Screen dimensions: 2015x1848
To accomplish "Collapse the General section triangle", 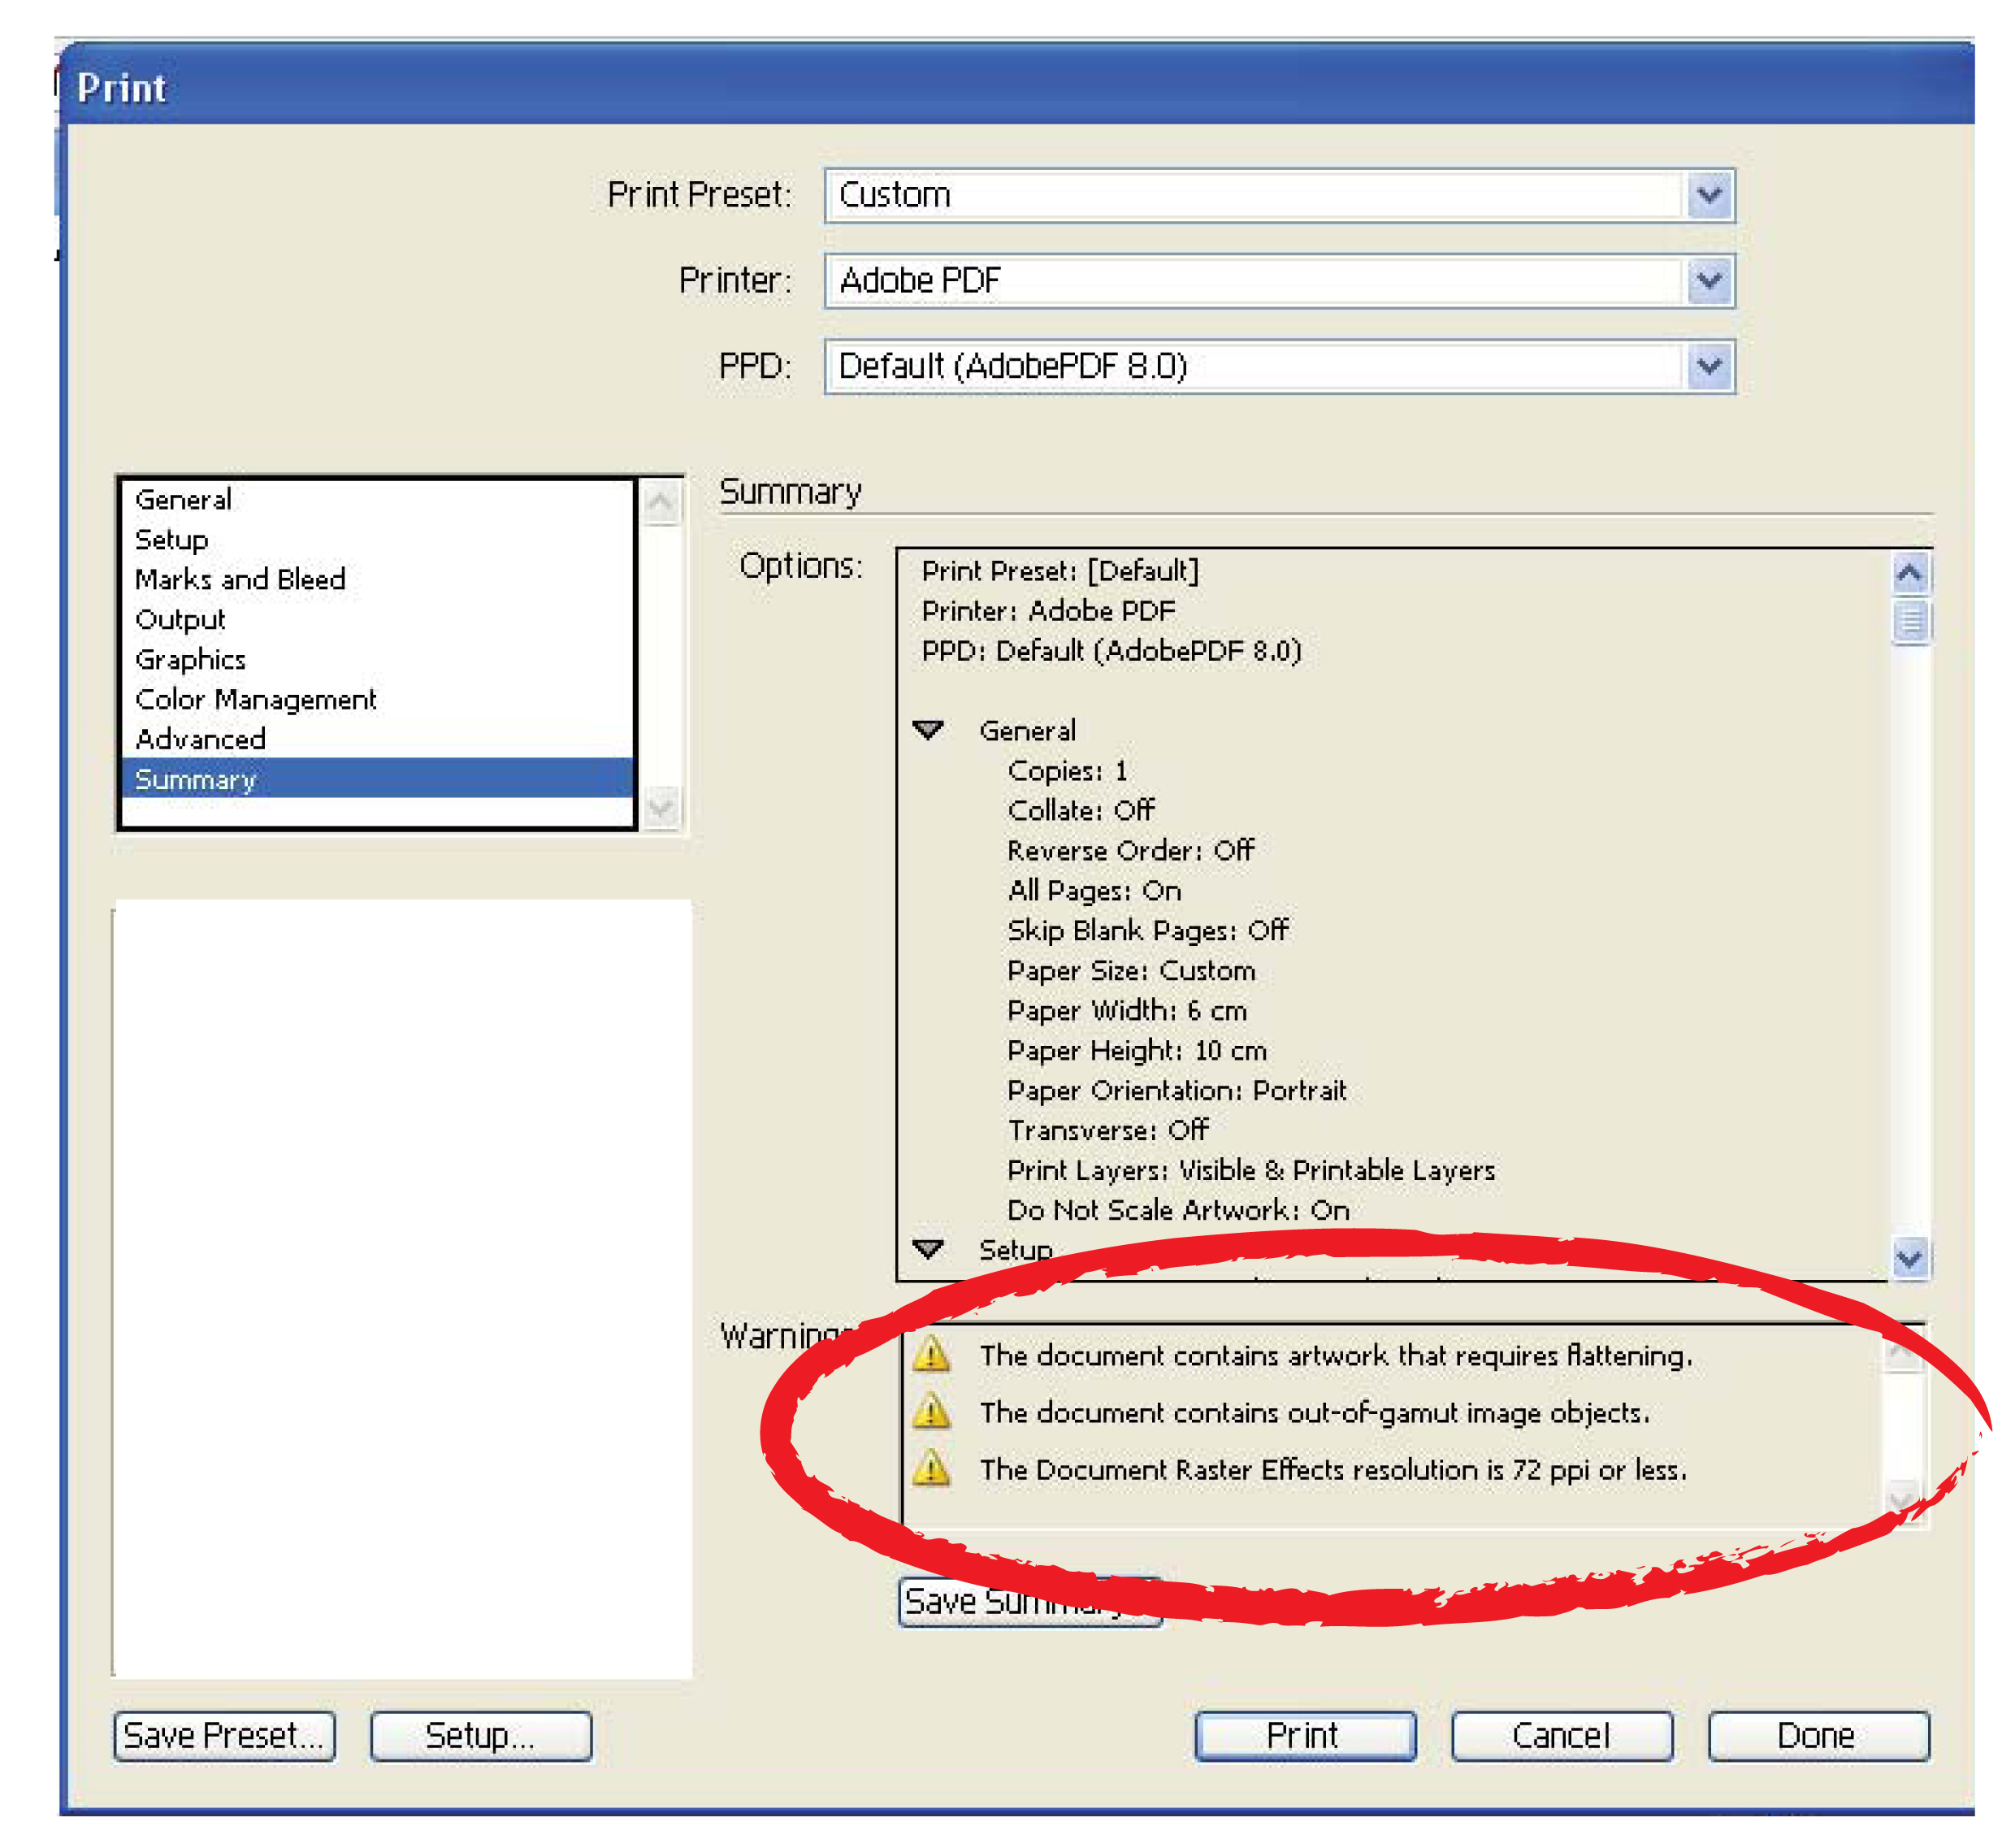I will click(x=928, y=730).
